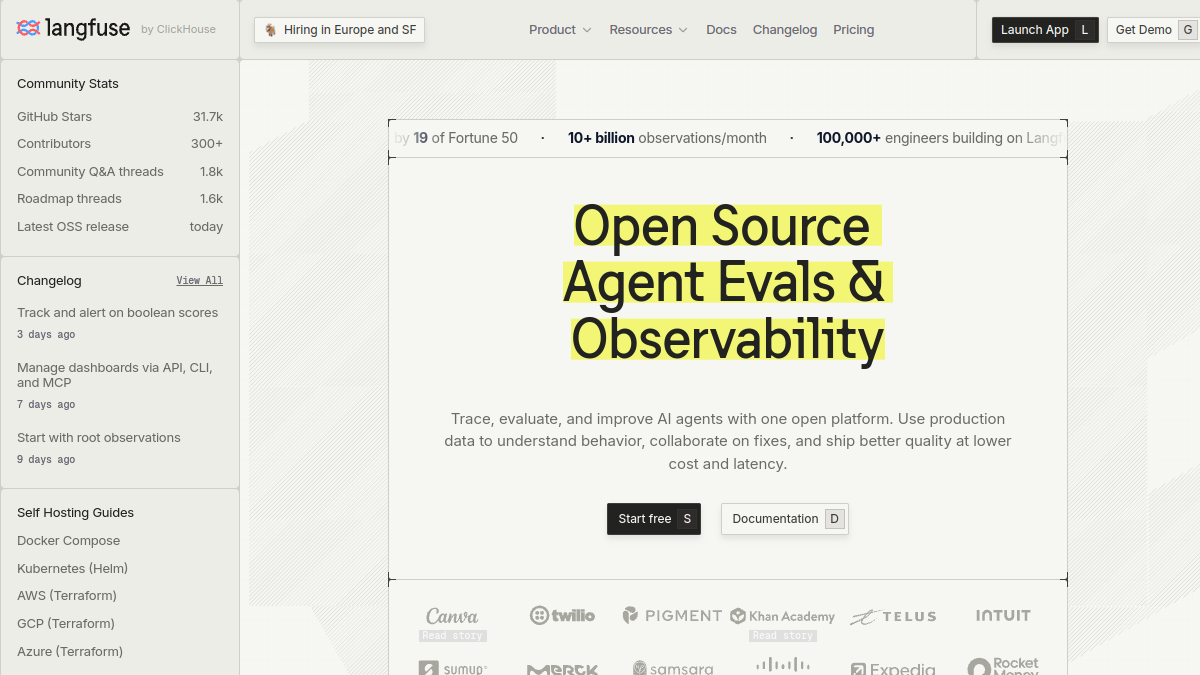Open Kubernetes (Helm) hosting guide
Image resolution: width=1200 pixels, height=675 pixels.
(x=72, y=569)
